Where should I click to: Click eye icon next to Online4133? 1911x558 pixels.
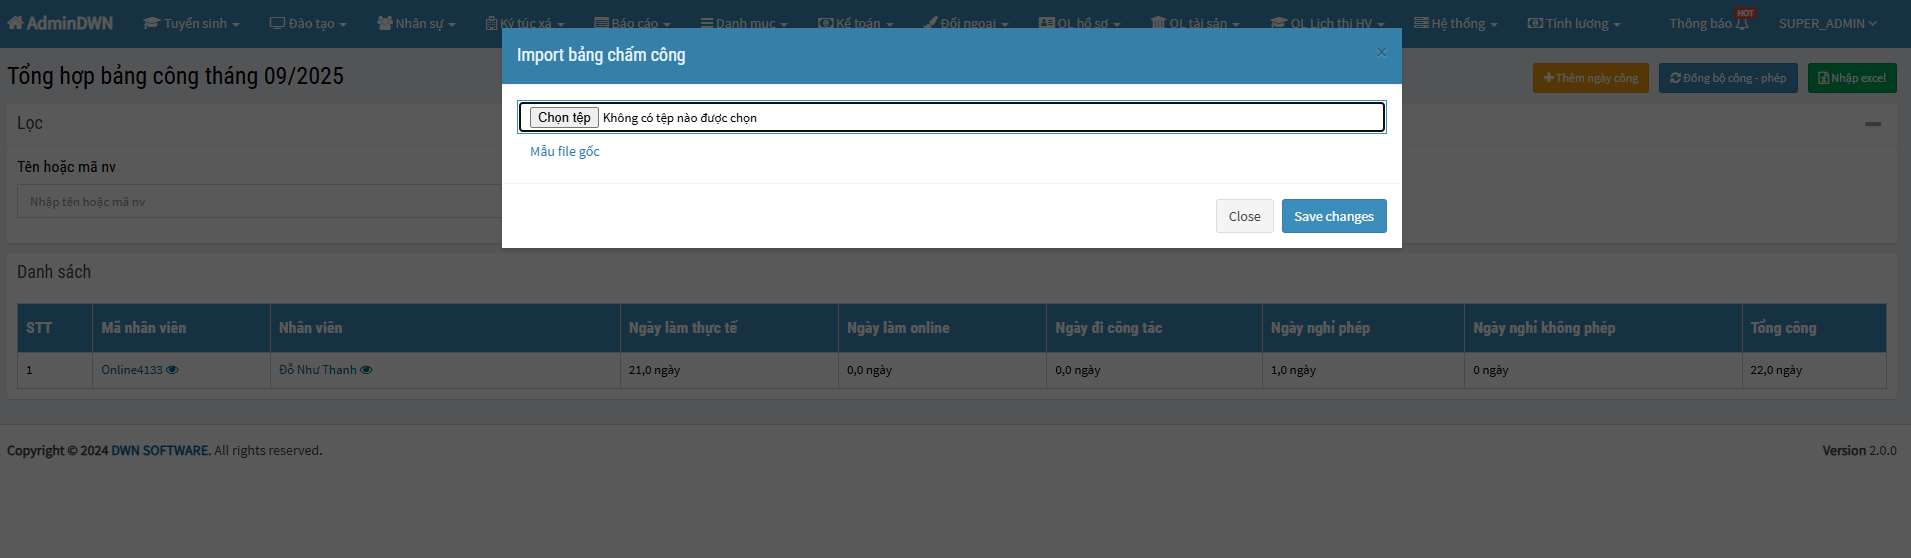point(172,370)
